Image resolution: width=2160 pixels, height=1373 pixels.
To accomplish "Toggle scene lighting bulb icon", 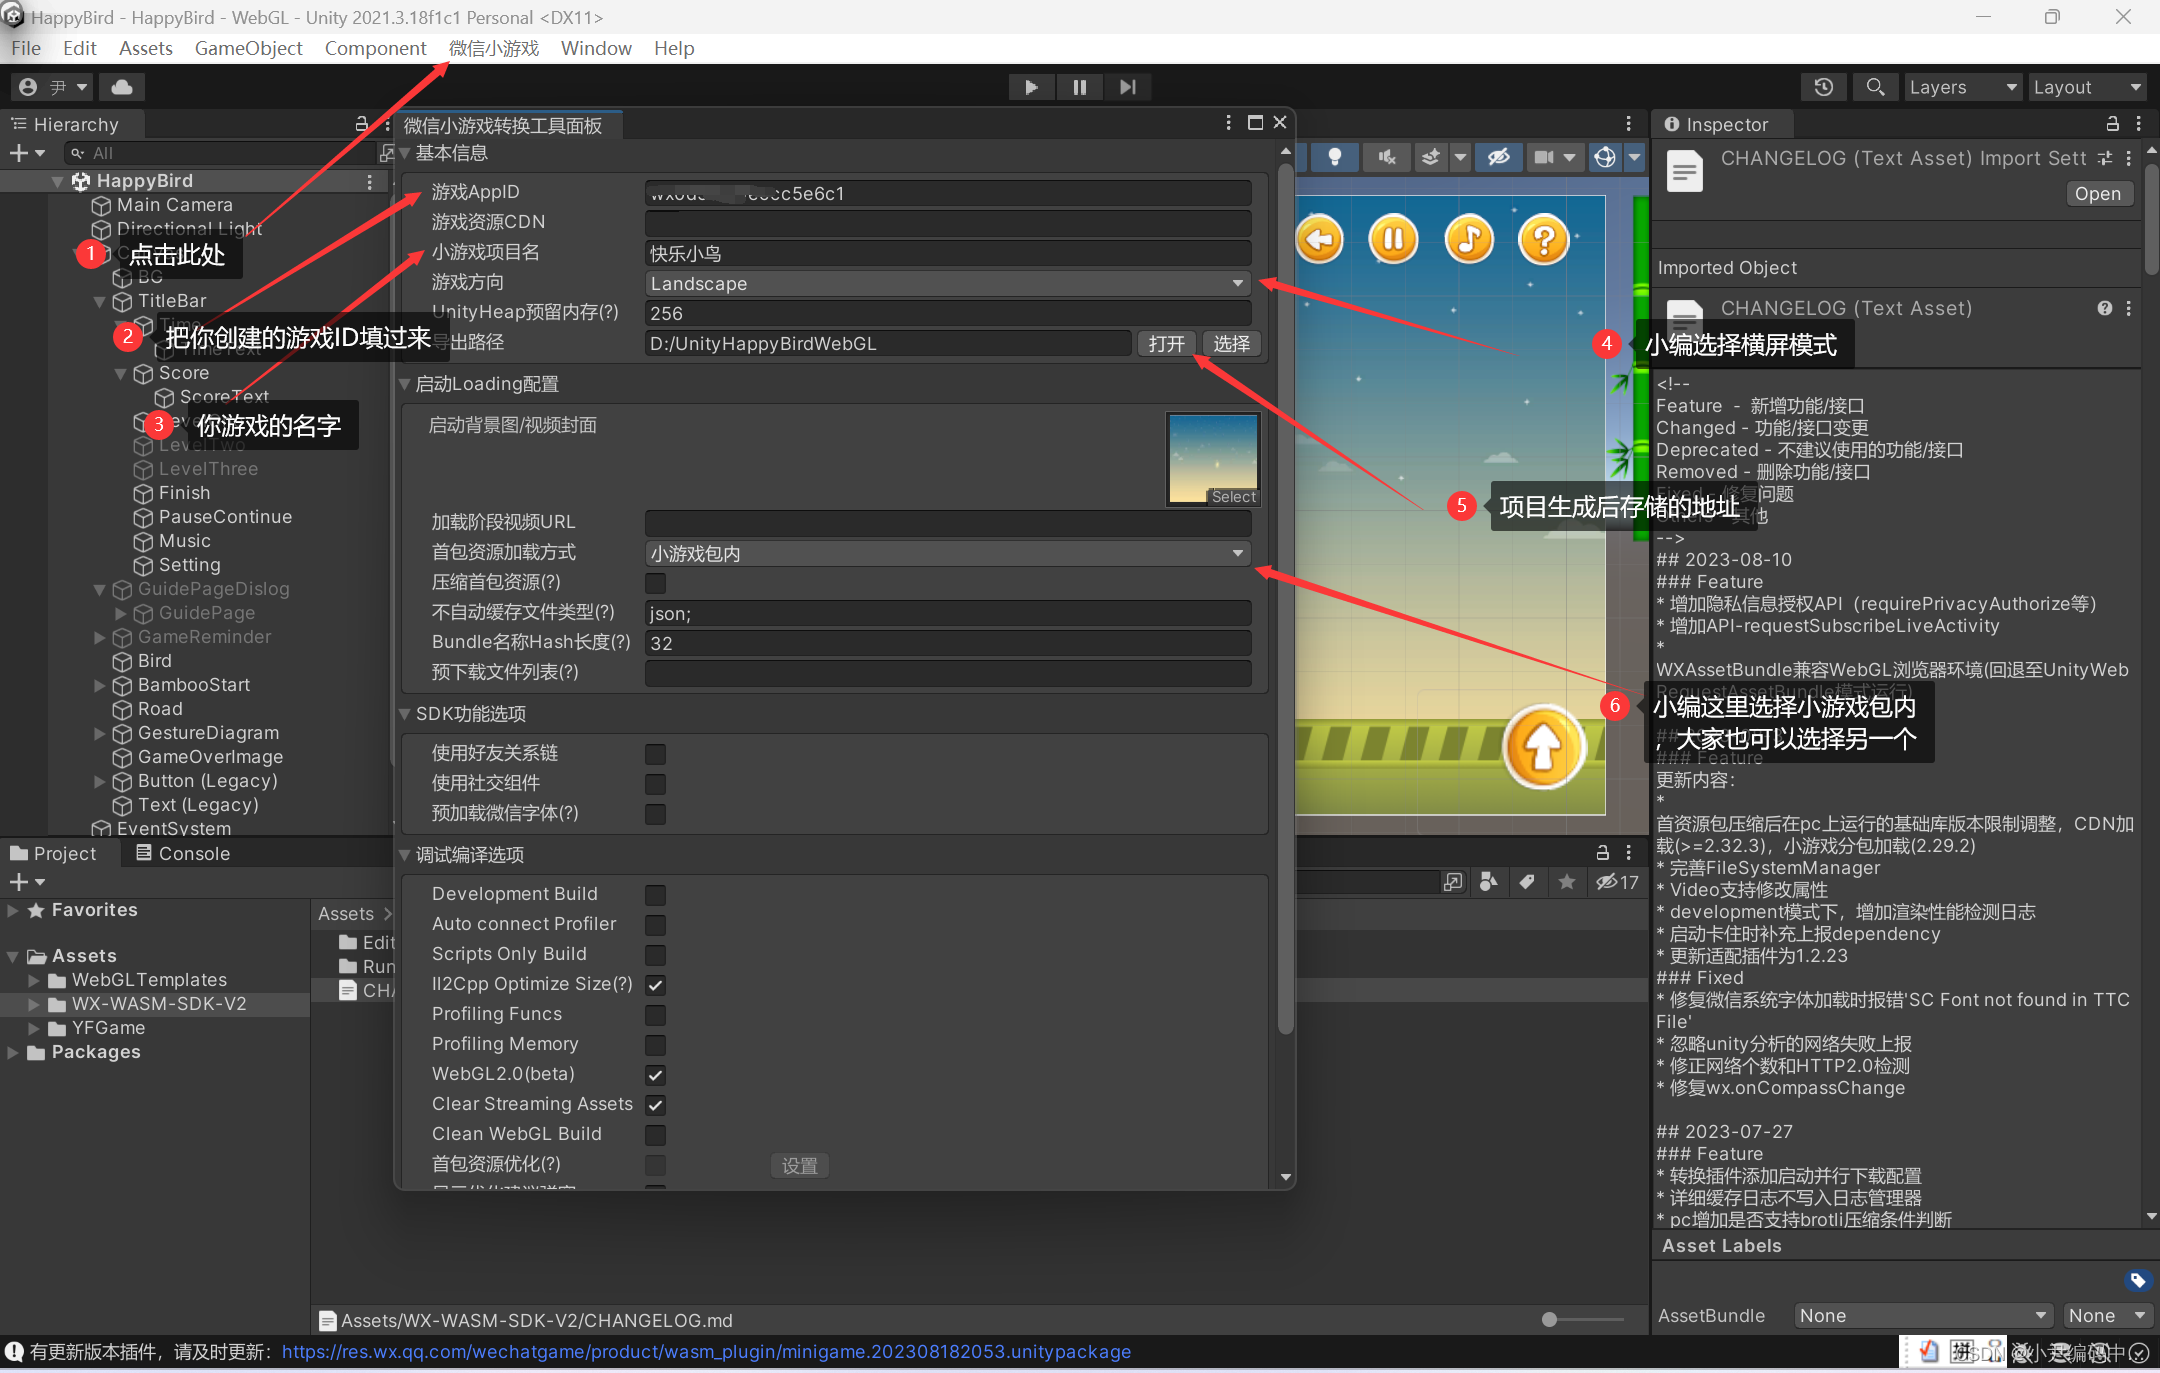I will [x=1334, y=157].
